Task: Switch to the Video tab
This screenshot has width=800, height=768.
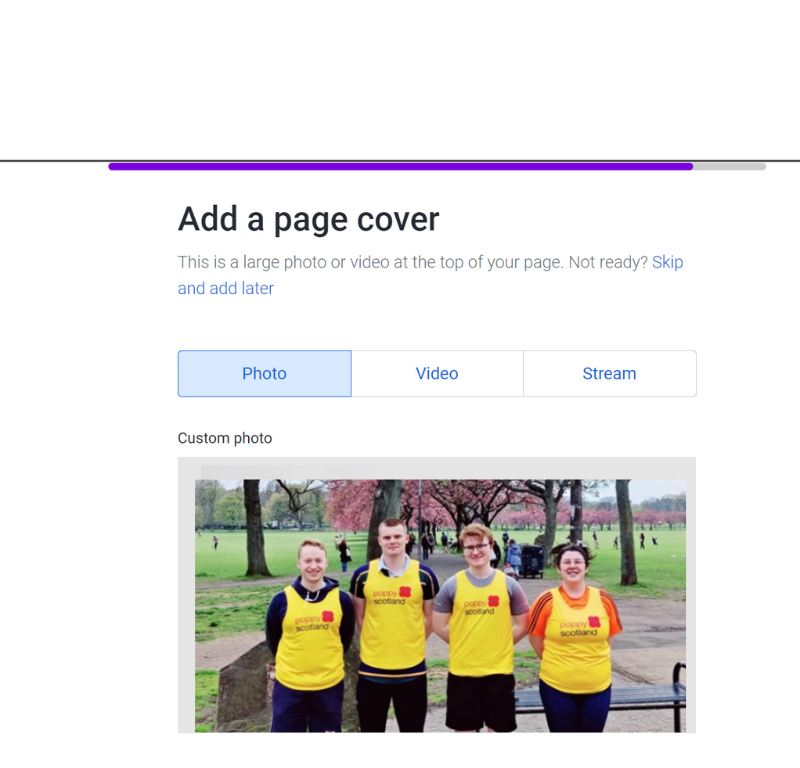Action: pyautogui.click(x=437, y=374)
